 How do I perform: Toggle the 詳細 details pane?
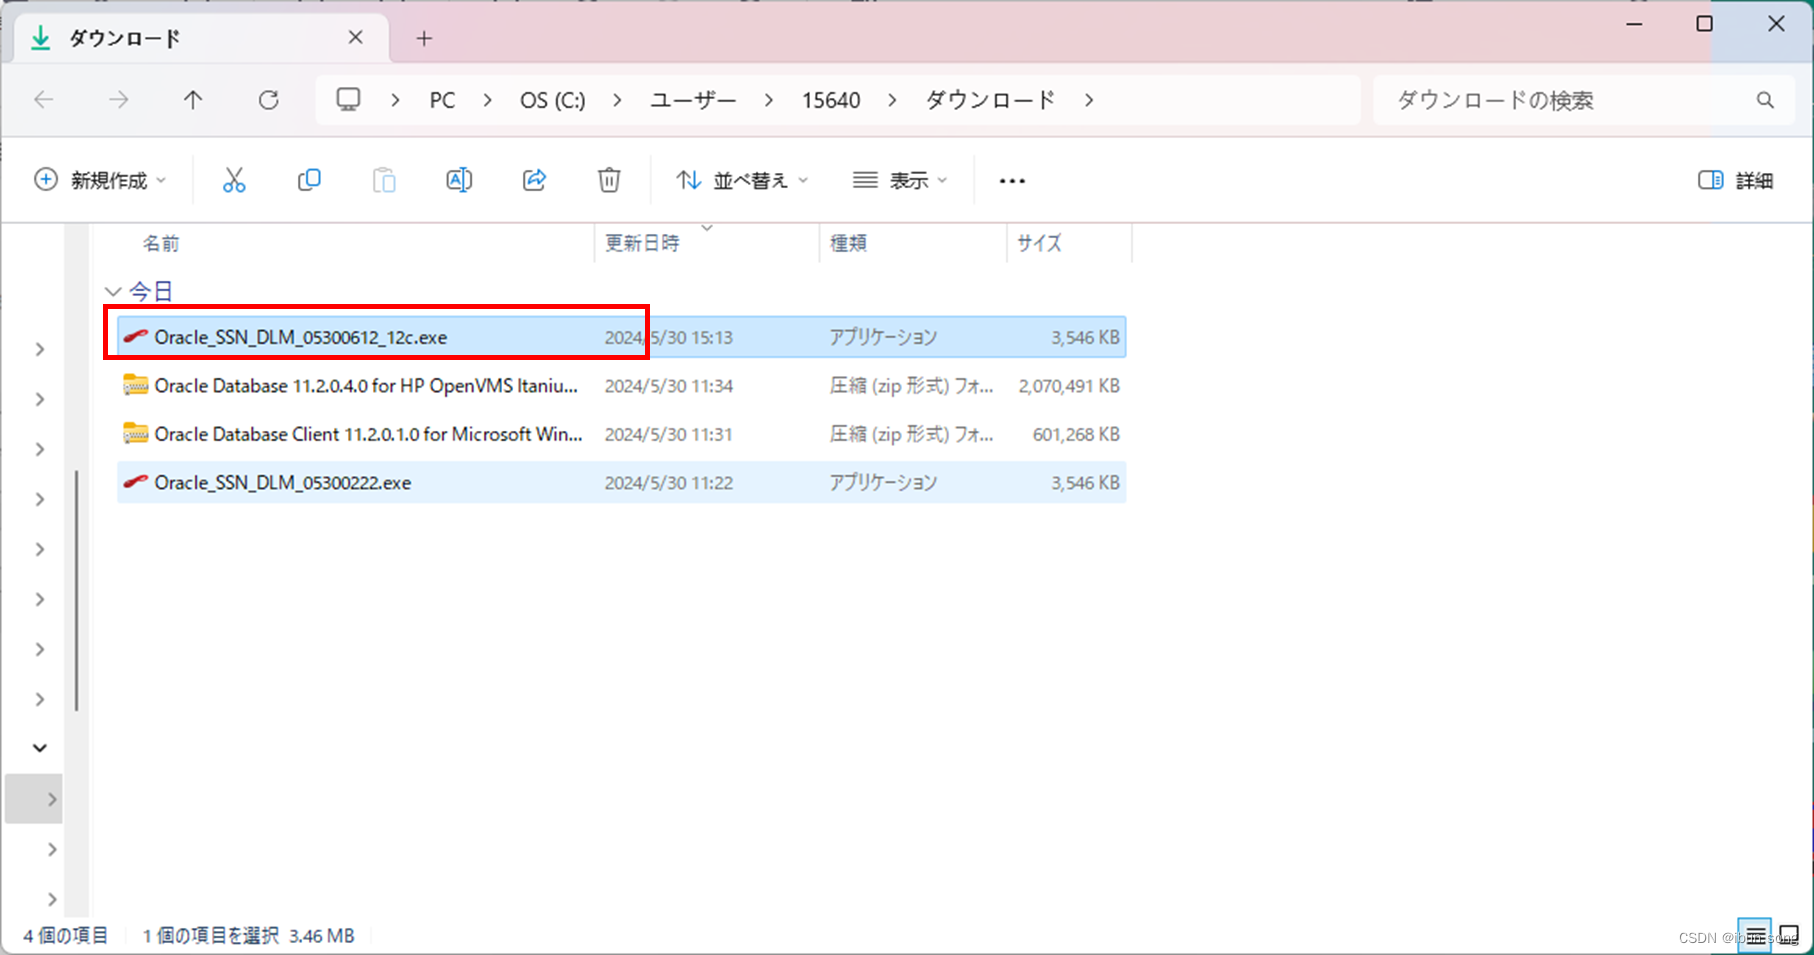[1736, 180]
